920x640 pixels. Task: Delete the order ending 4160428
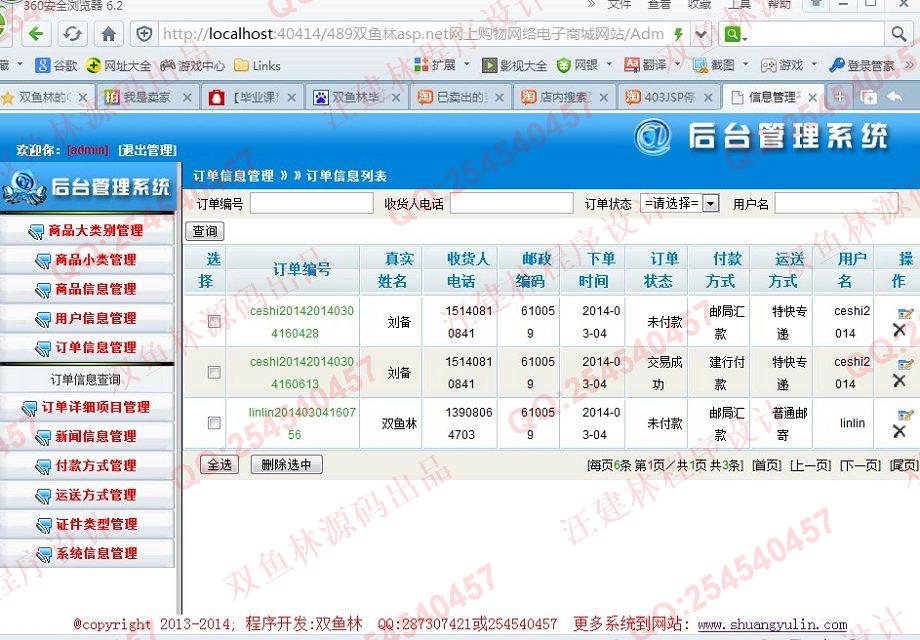click(899, 330)
